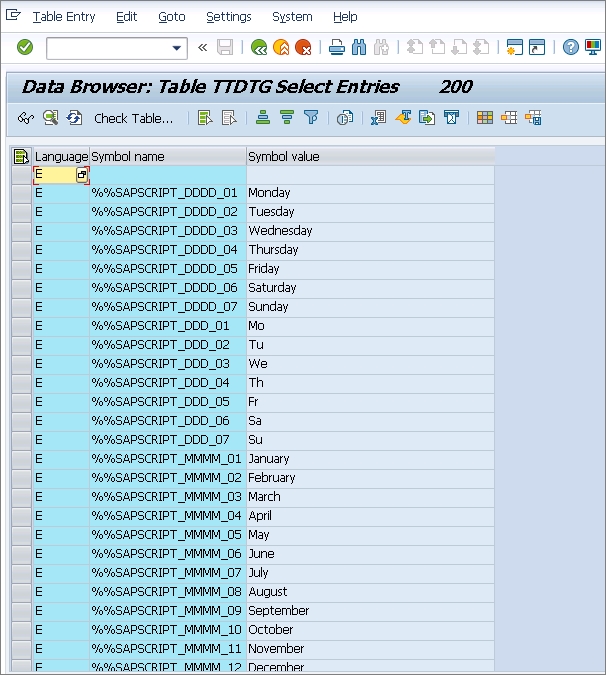The height and width of the screenshot is (675, 606).
Task: Click the Sort Descending icon
Action: (x=287, y=118)
